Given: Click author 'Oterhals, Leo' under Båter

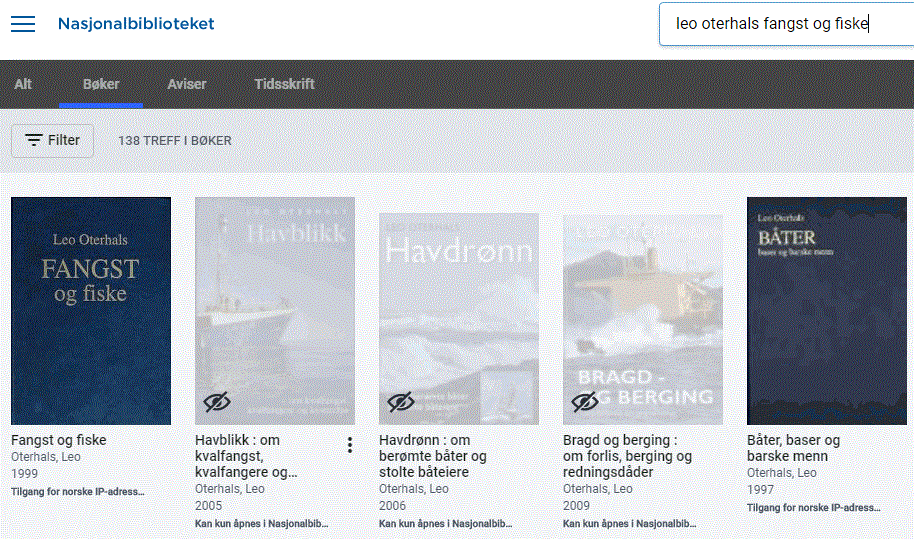Looking at the screenshot, I should coord(782,473).
